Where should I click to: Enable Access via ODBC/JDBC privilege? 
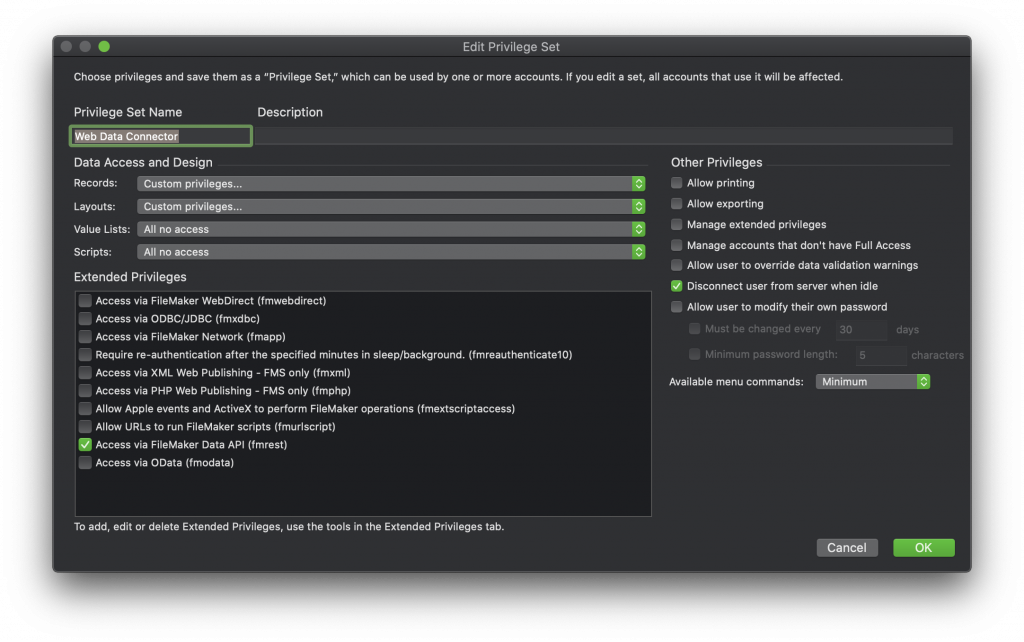pyautogui.click(x=85, y=317)
